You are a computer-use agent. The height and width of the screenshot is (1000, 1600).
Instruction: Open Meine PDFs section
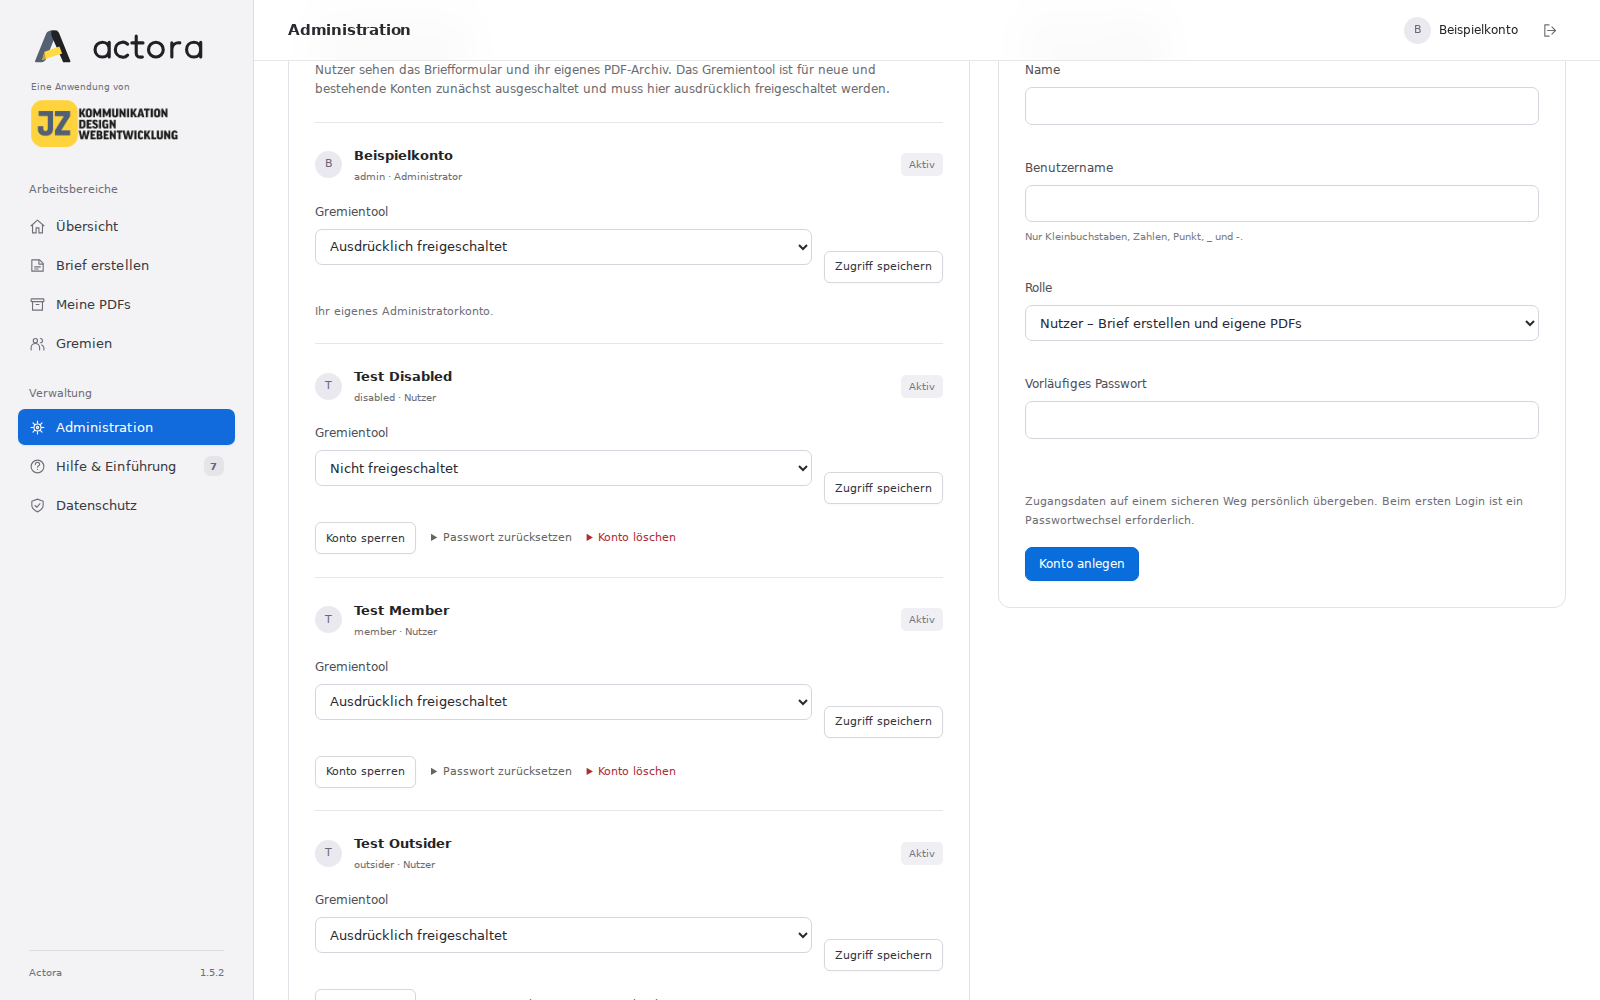tap(126, 305)
